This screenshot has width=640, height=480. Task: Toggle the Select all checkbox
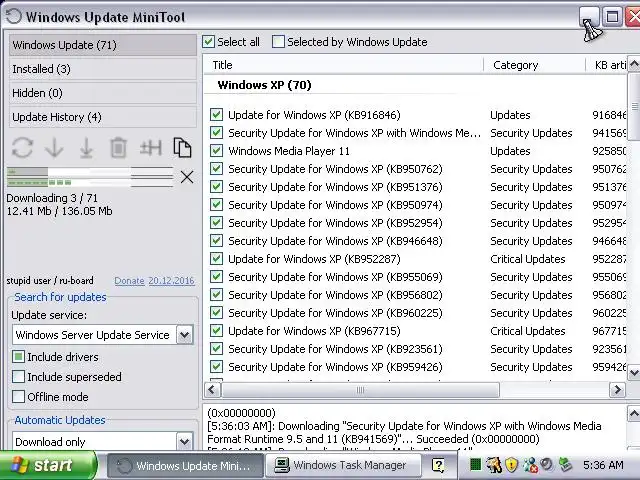(208, 42)
